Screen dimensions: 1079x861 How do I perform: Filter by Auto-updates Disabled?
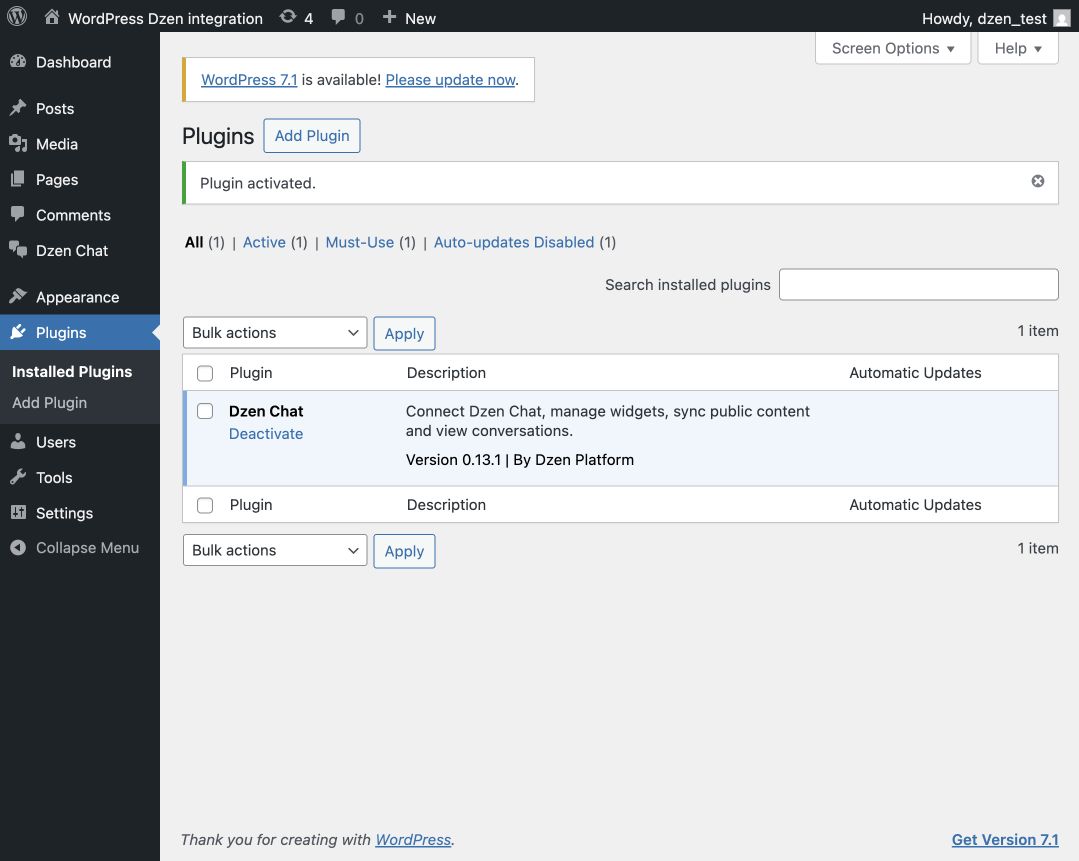pyautogui.click(x=514, y=242)
